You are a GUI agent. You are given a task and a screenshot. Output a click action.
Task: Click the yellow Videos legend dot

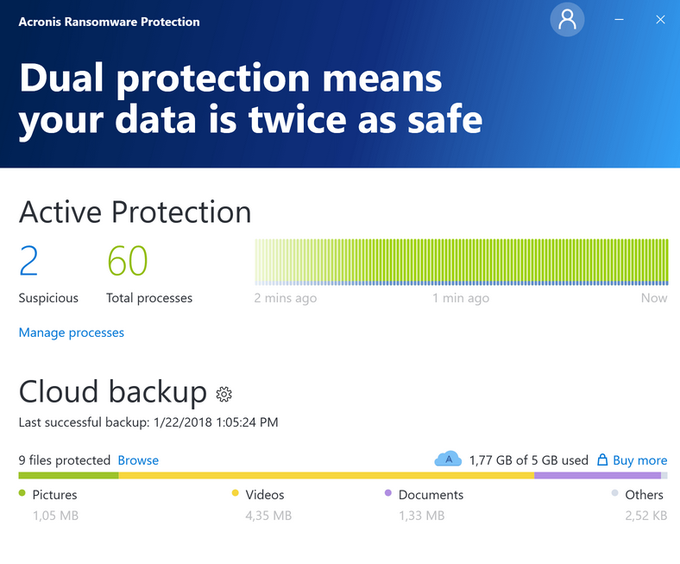(236, 494)
